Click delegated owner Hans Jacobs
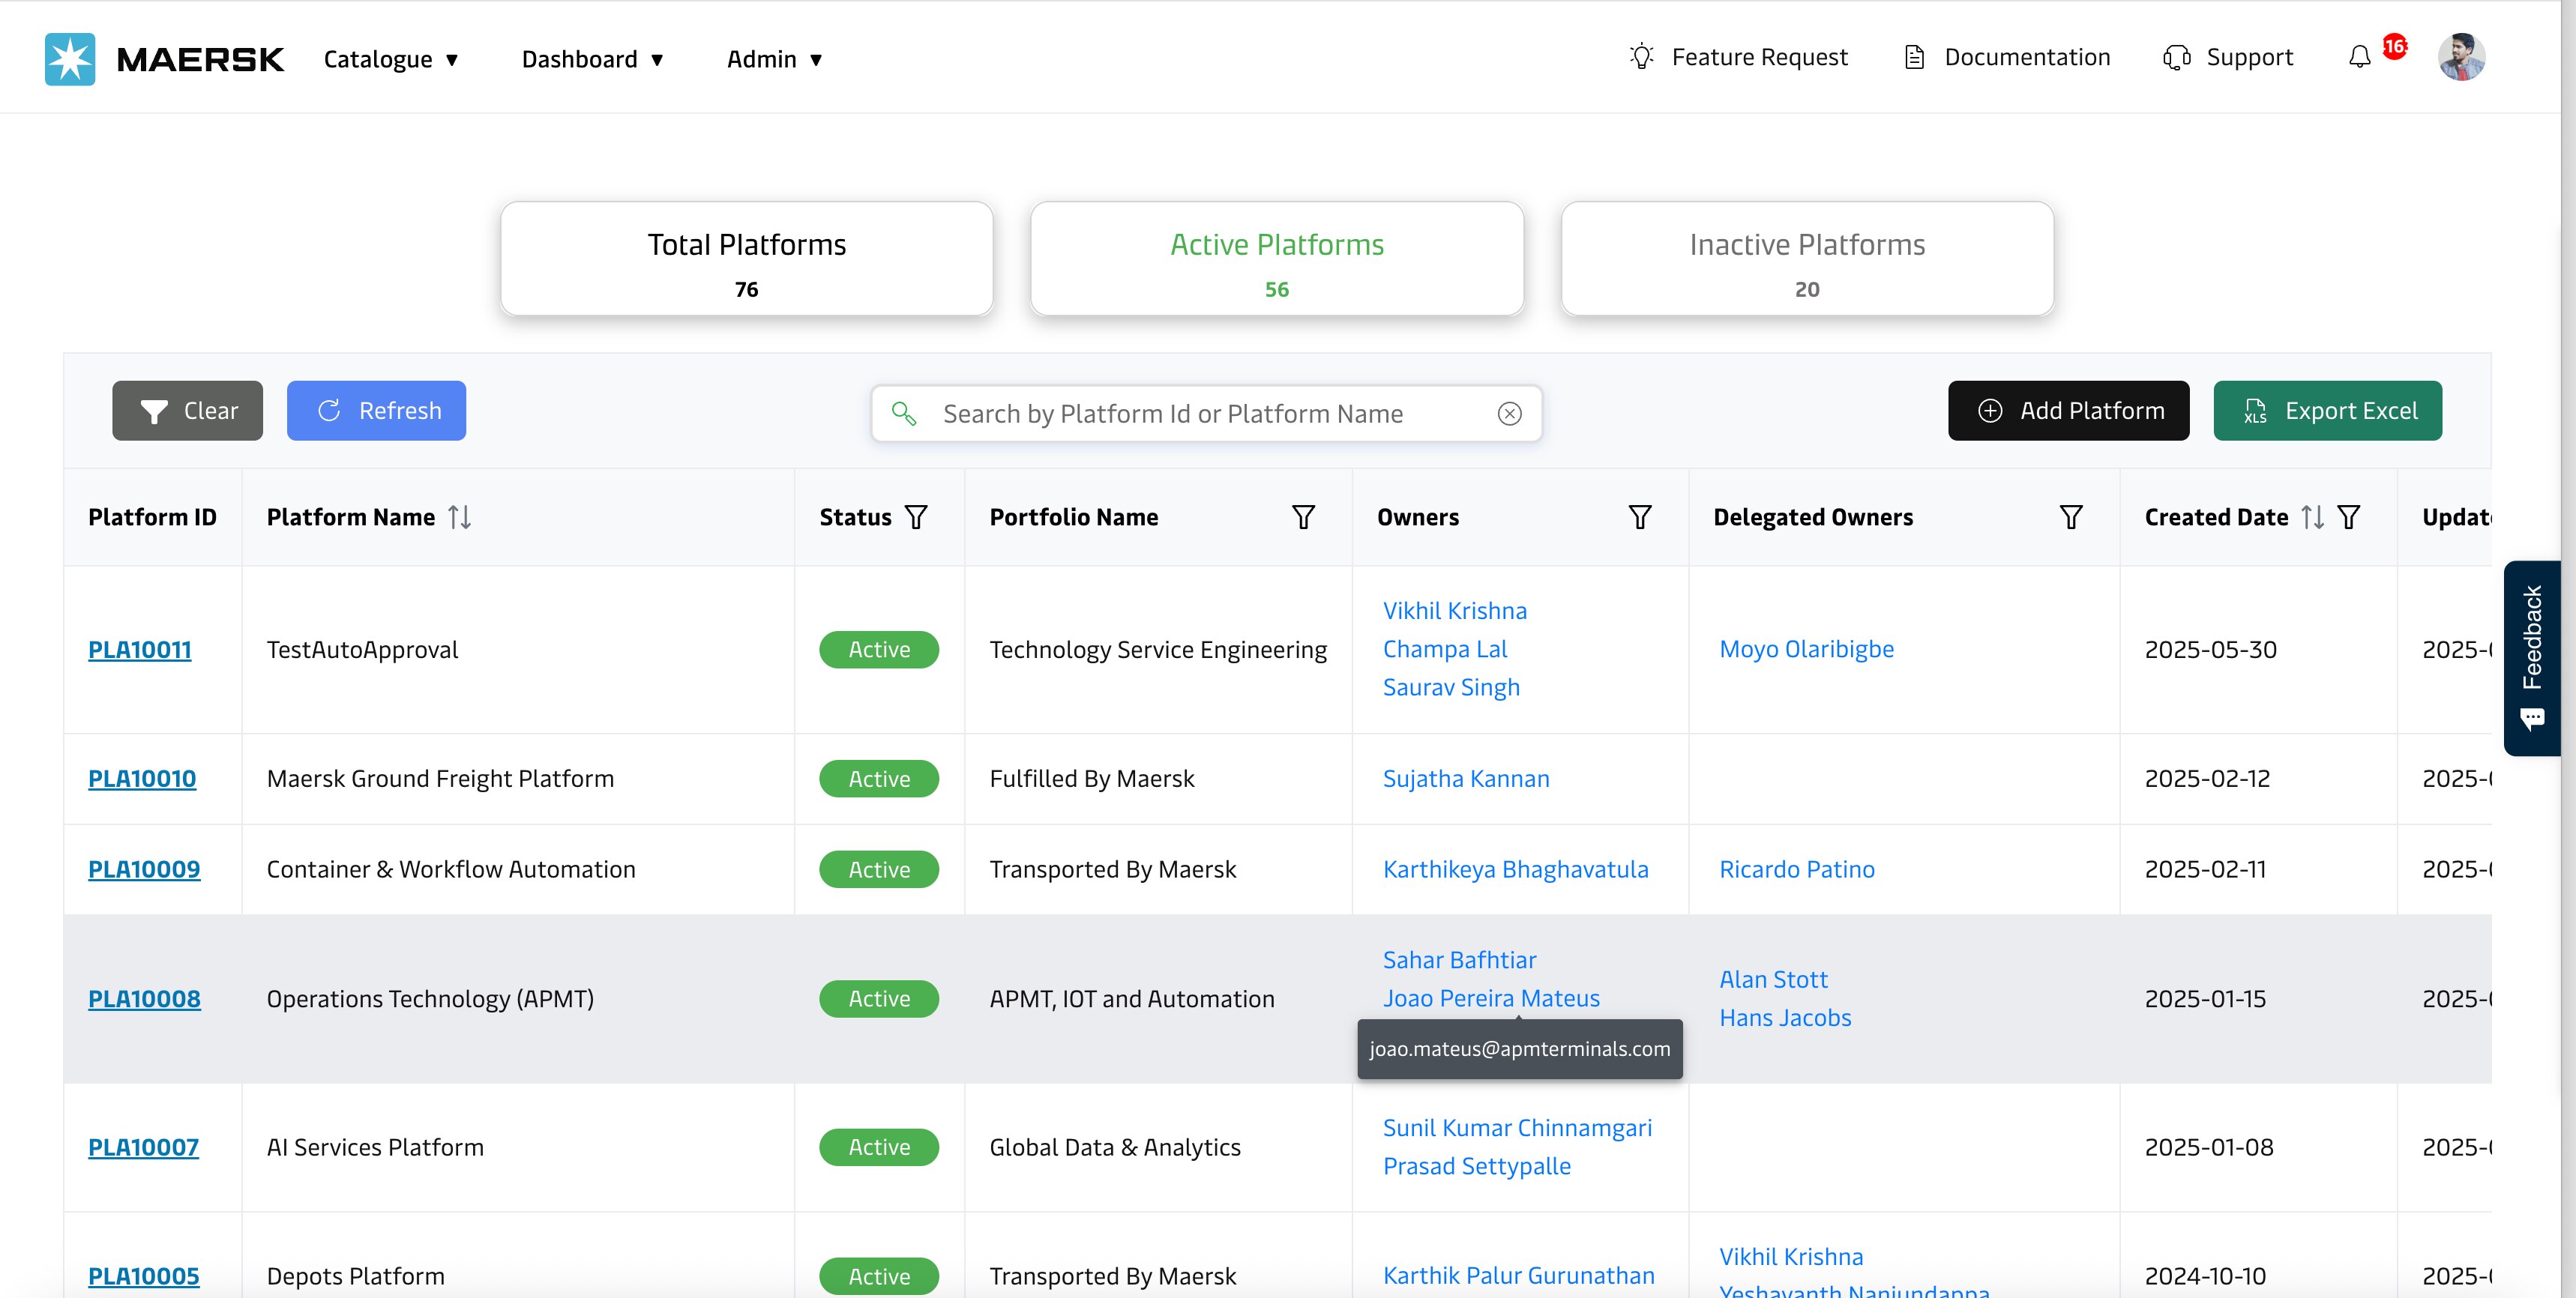Image resolution: width=2576 pixels, height=1298 pixels. [x=1785, y=1018]
